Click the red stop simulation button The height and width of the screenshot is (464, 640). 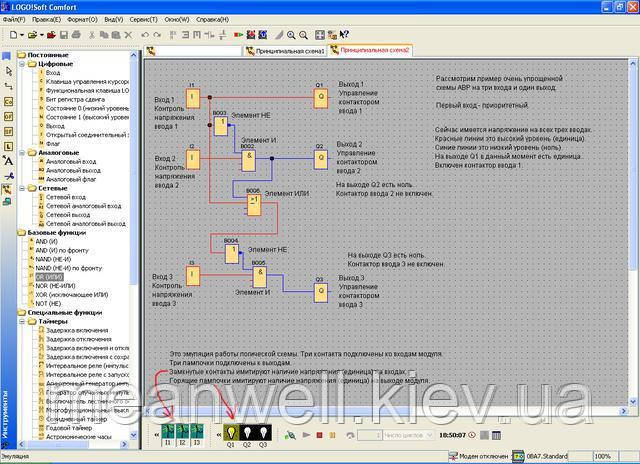pos(319,435)
